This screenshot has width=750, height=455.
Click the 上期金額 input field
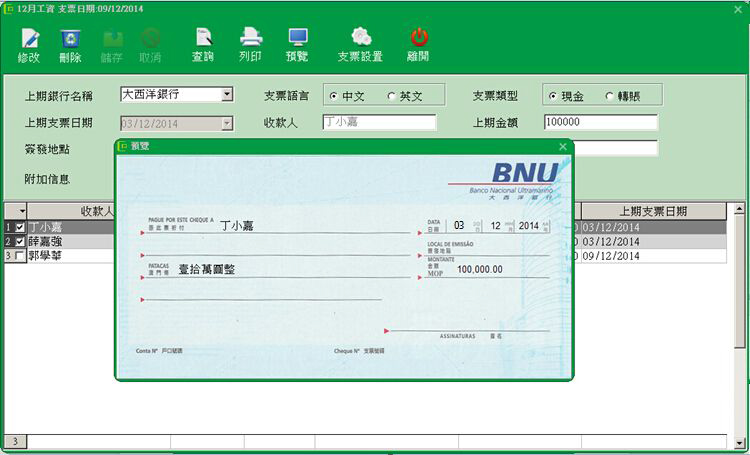600,123
